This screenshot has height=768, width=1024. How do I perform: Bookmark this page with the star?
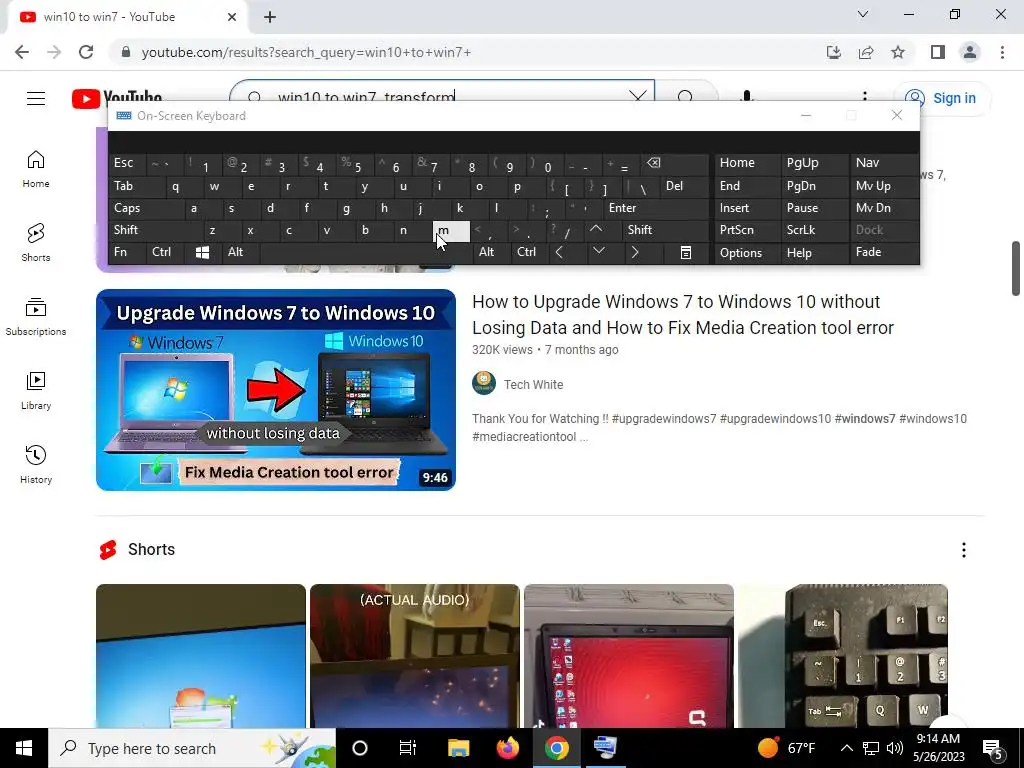click(x=898, y=52)
